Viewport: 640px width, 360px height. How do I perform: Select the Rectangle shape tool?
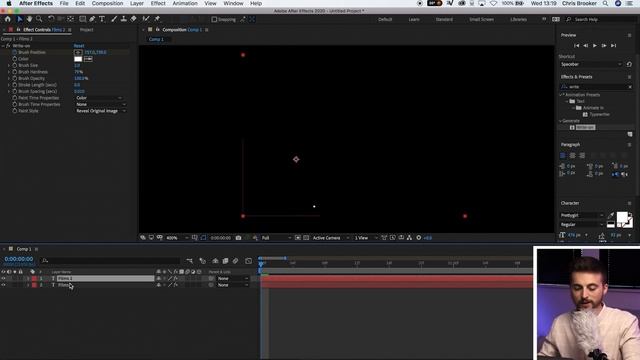(82, 19)
